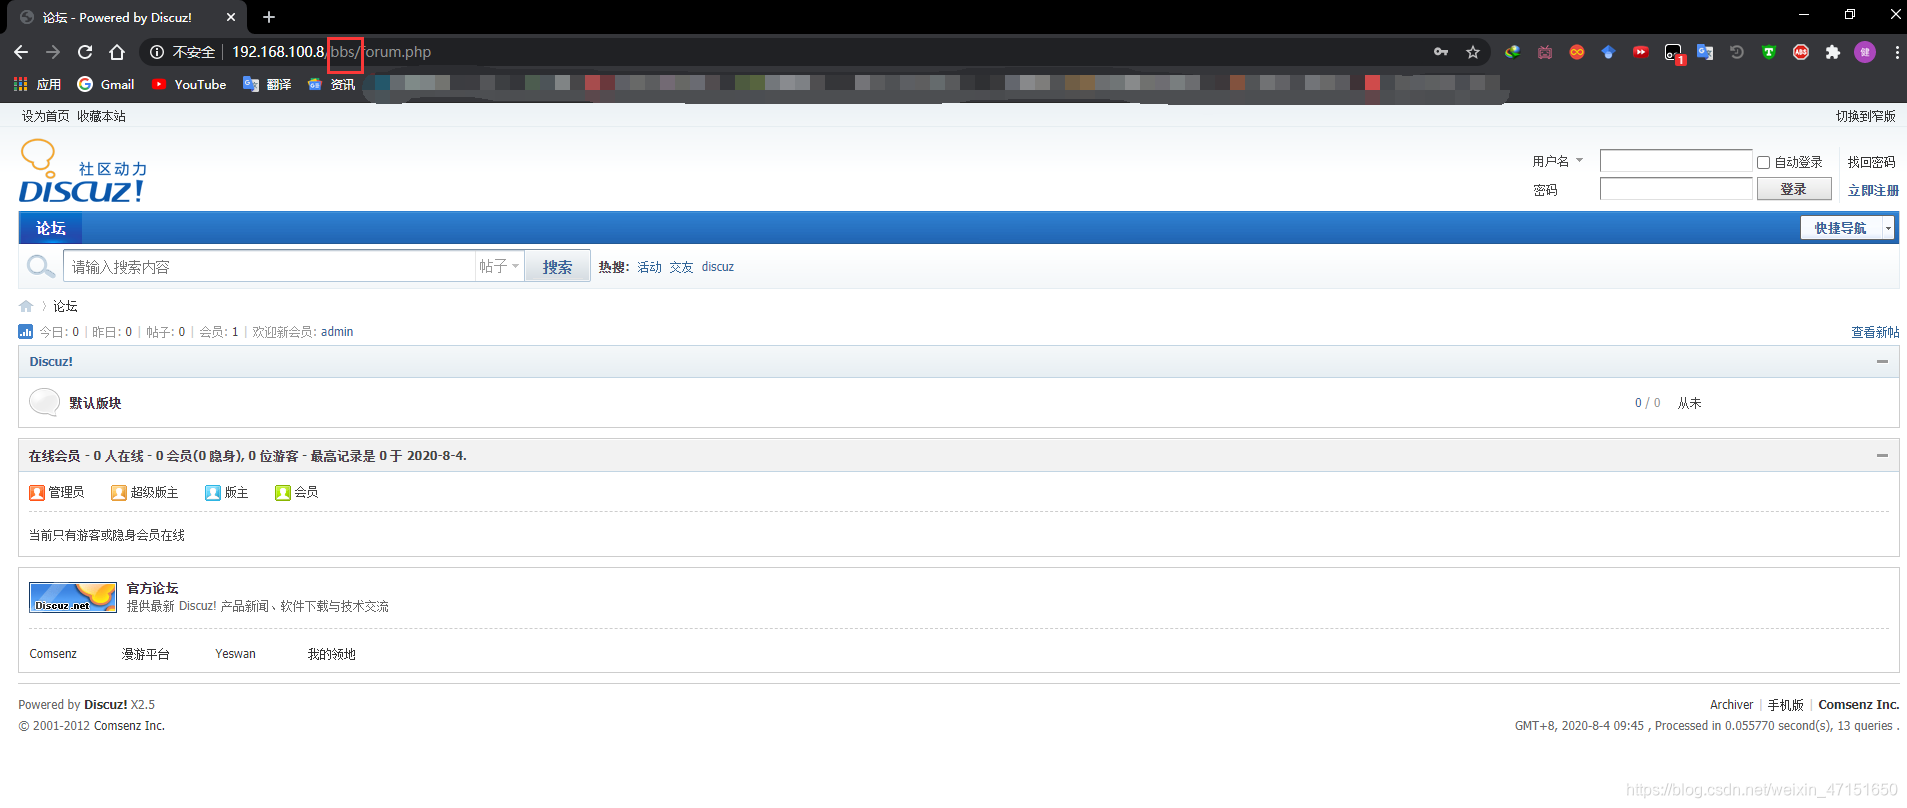Click the browser Back arrow

click(x=21, y=52)
